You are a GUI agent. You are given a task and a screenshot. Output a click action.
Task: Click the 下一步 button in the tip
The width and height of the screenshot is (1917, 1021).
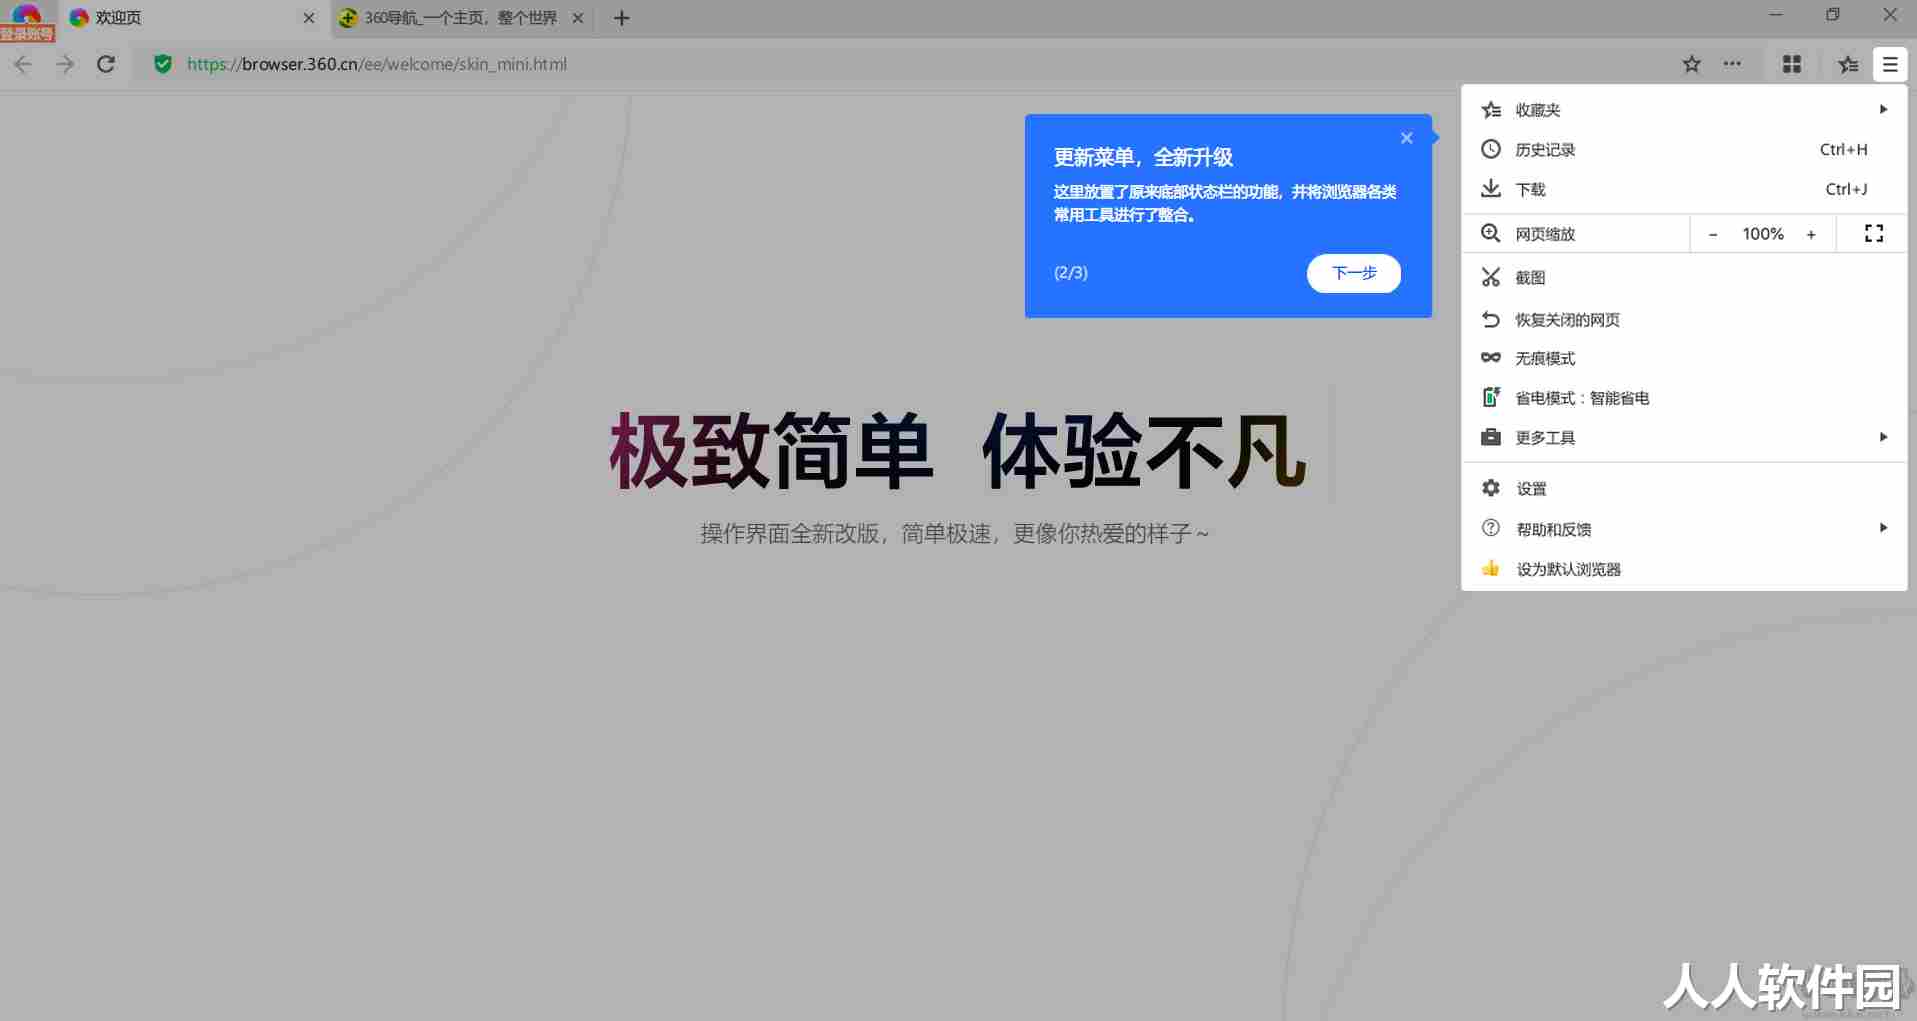[x=1354, y=273]
